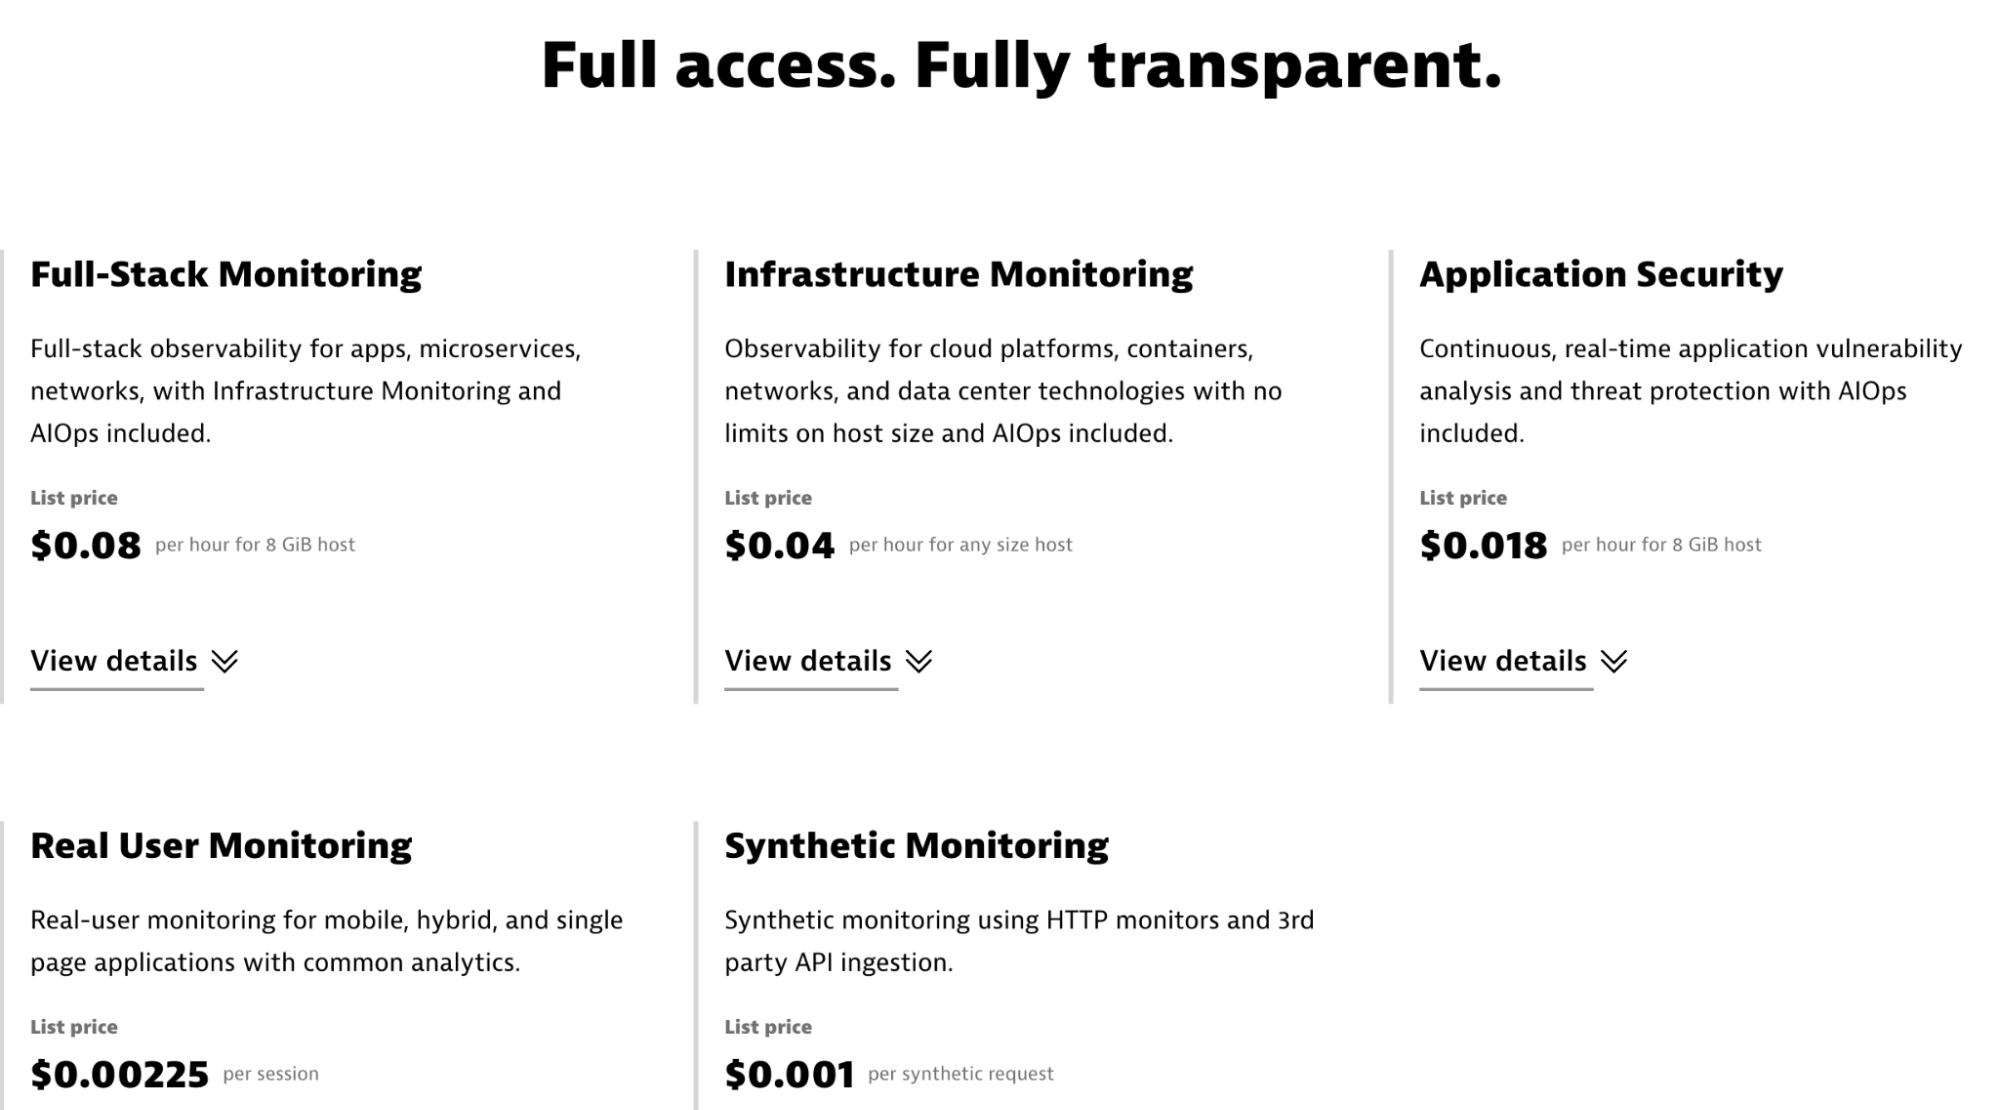Click the $0.001 per synthetic request price
This screenshot has height=1110, width=1999.
pos(789,1073)
